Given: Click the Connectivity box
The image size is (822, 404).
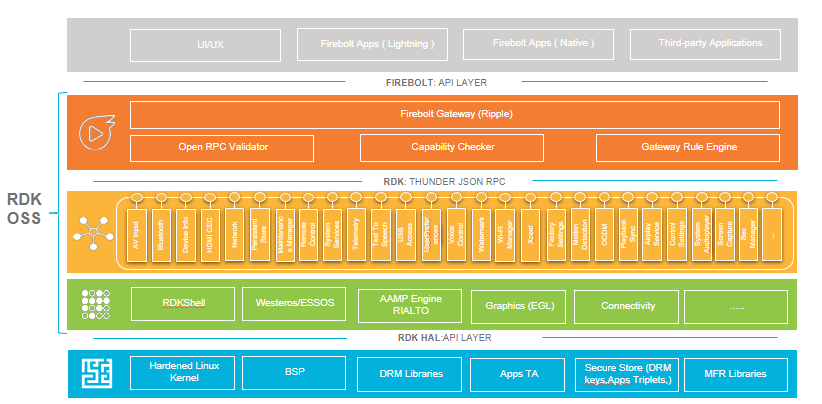Looking at the screenshot, I should [x=628, y=306].
